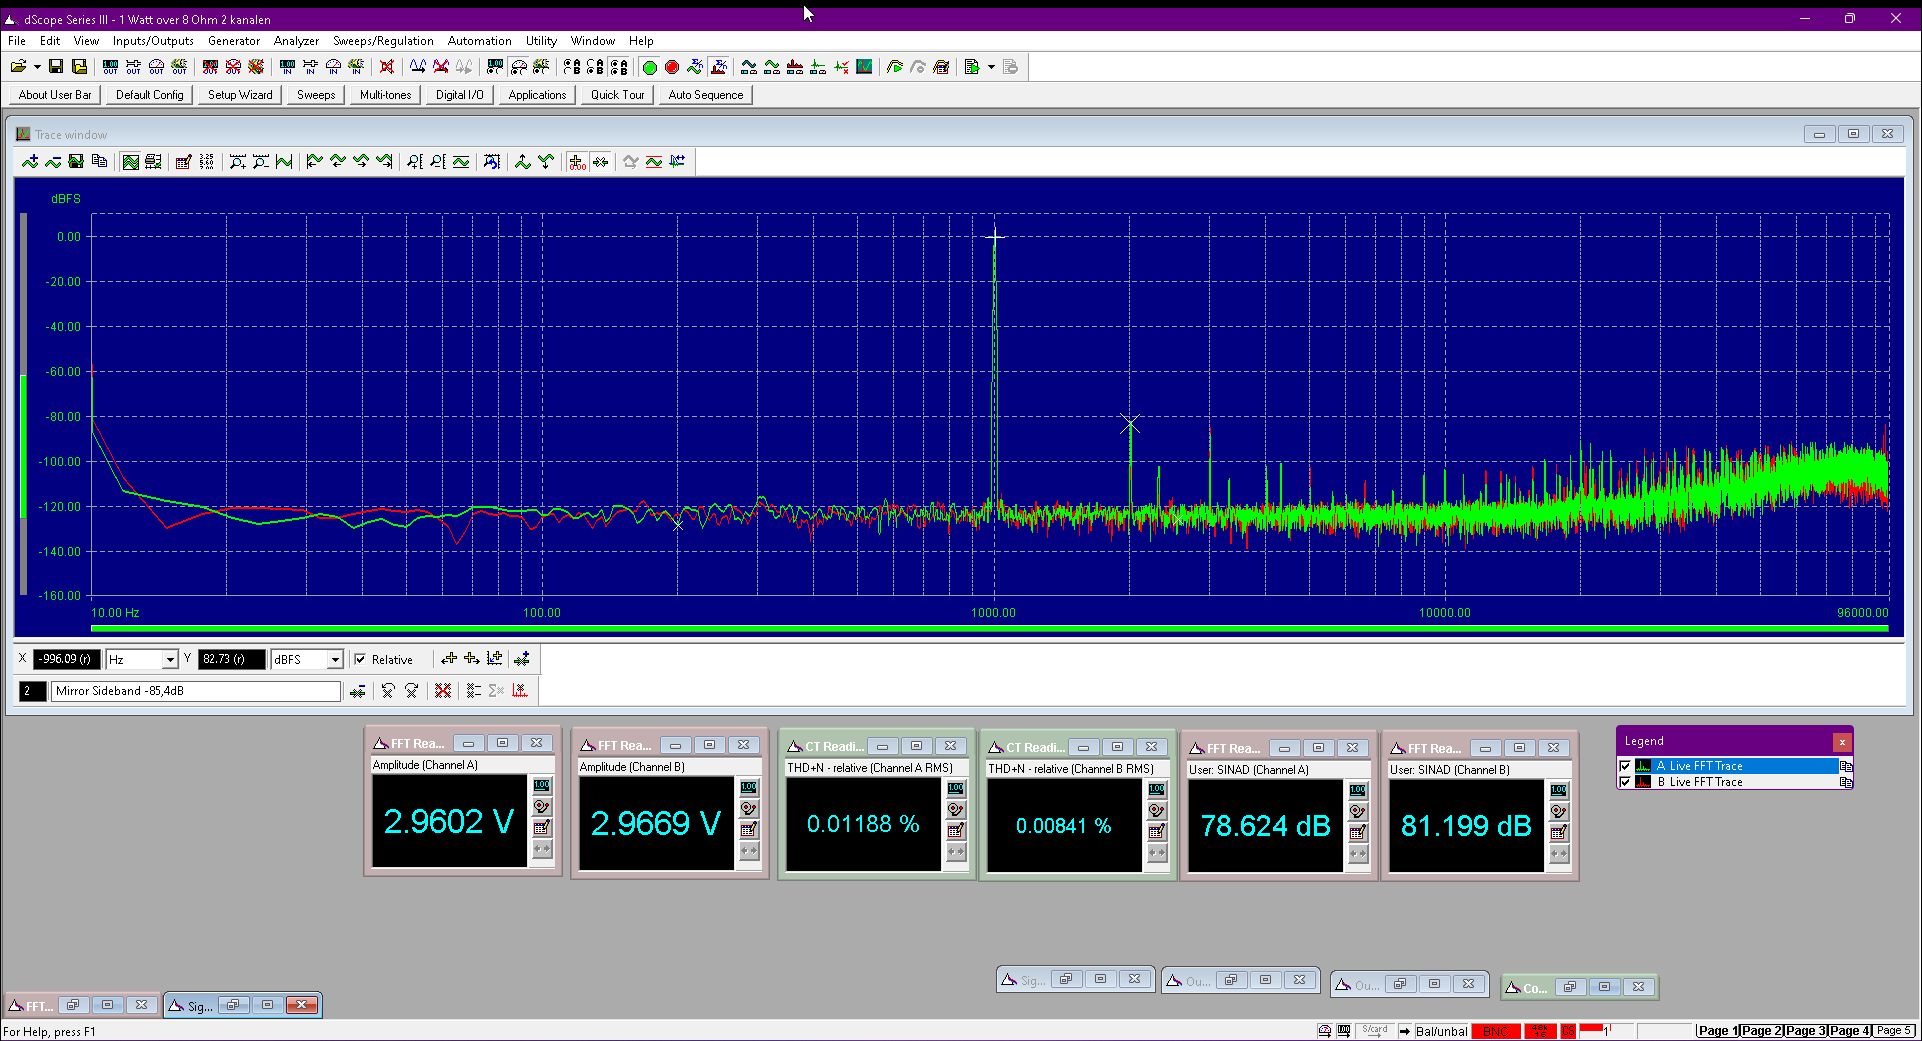
Task: Restore the minimized Sig... window at bottom left
Action: click(x=233, y=1006)
